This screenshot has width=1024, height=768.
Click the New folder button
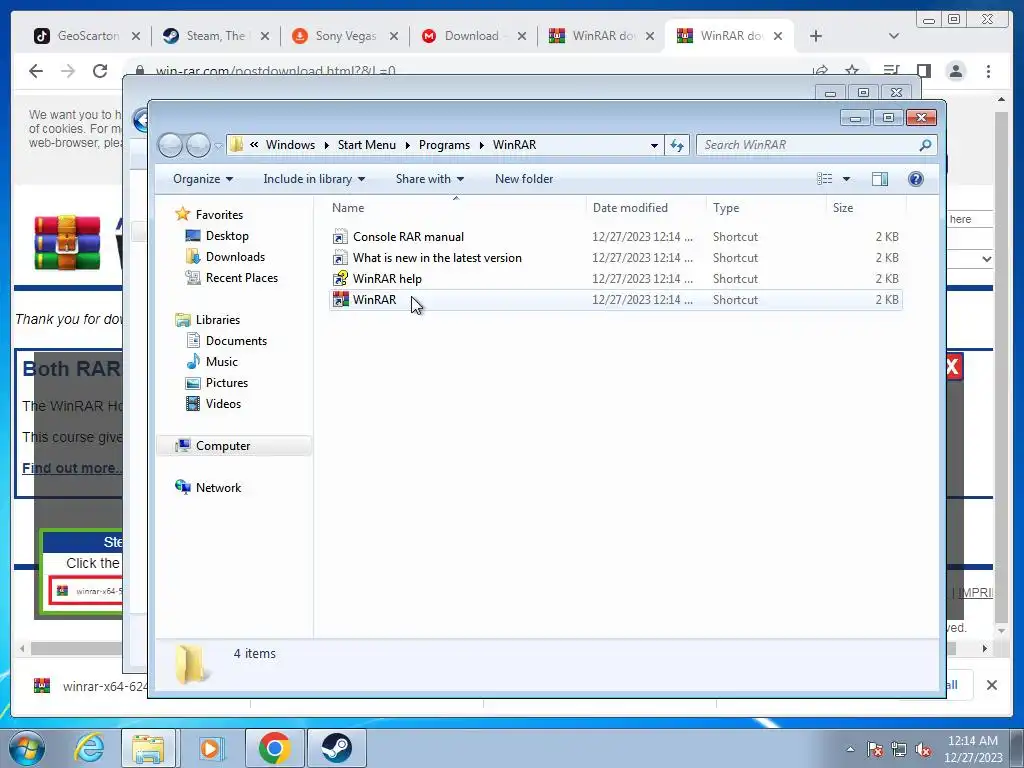coord(524,179)
